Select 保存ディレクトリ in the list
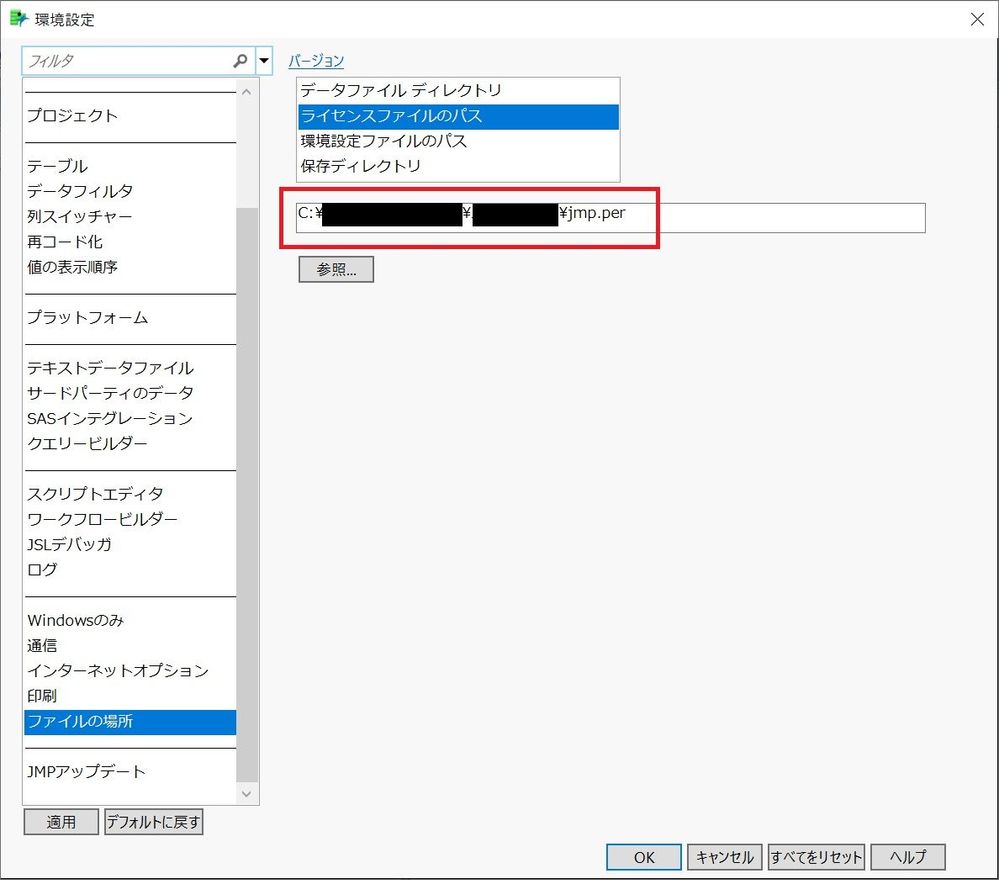 (x=458, y=166)
